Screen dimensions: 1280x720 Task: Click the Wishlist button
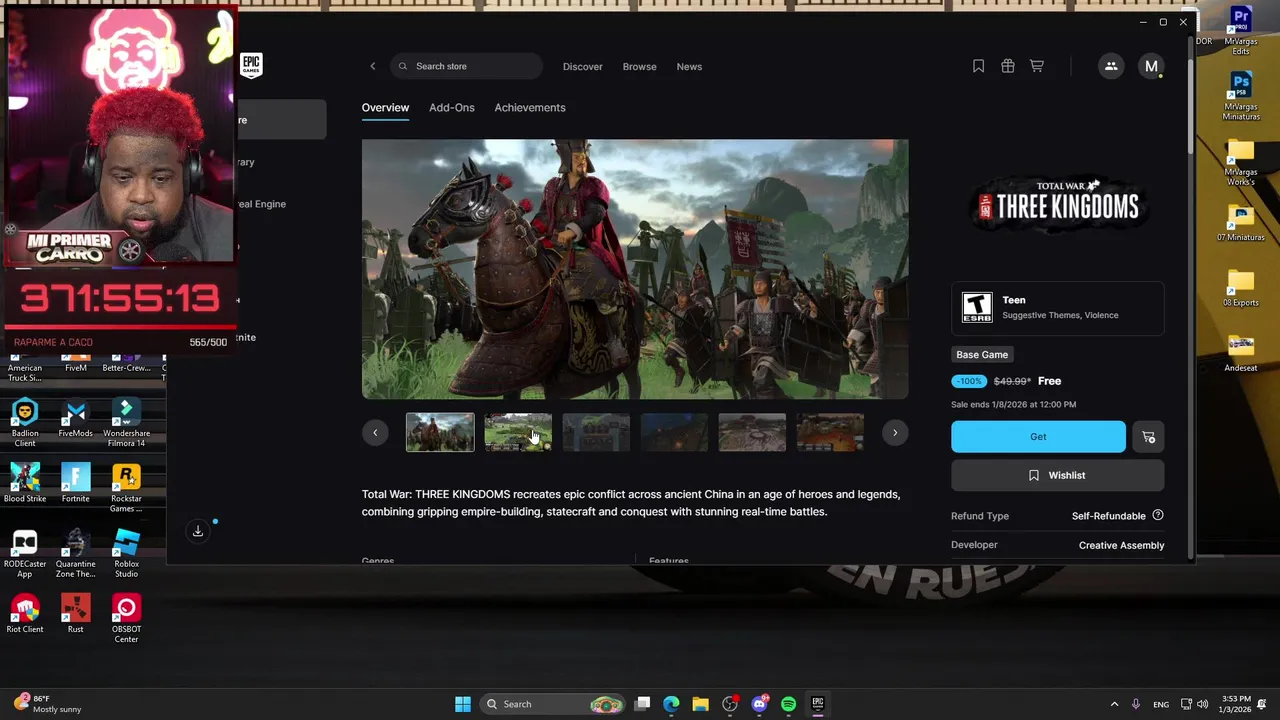(1058, 476)
